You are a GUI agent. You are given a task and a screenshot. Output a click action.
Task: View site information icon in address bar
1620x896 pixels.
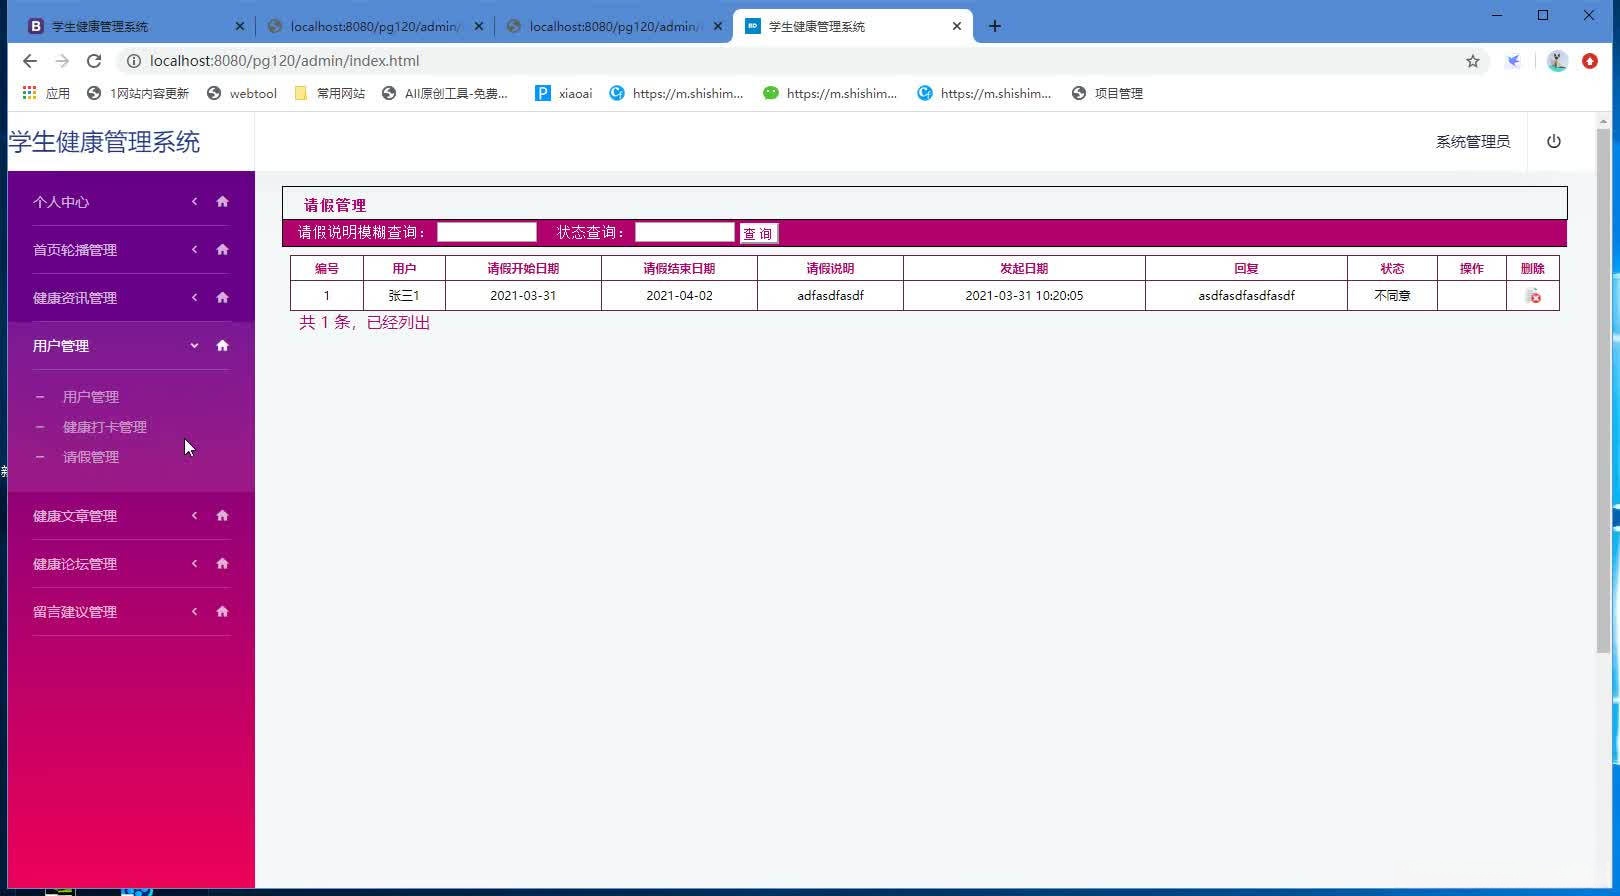tap(133, 61)
